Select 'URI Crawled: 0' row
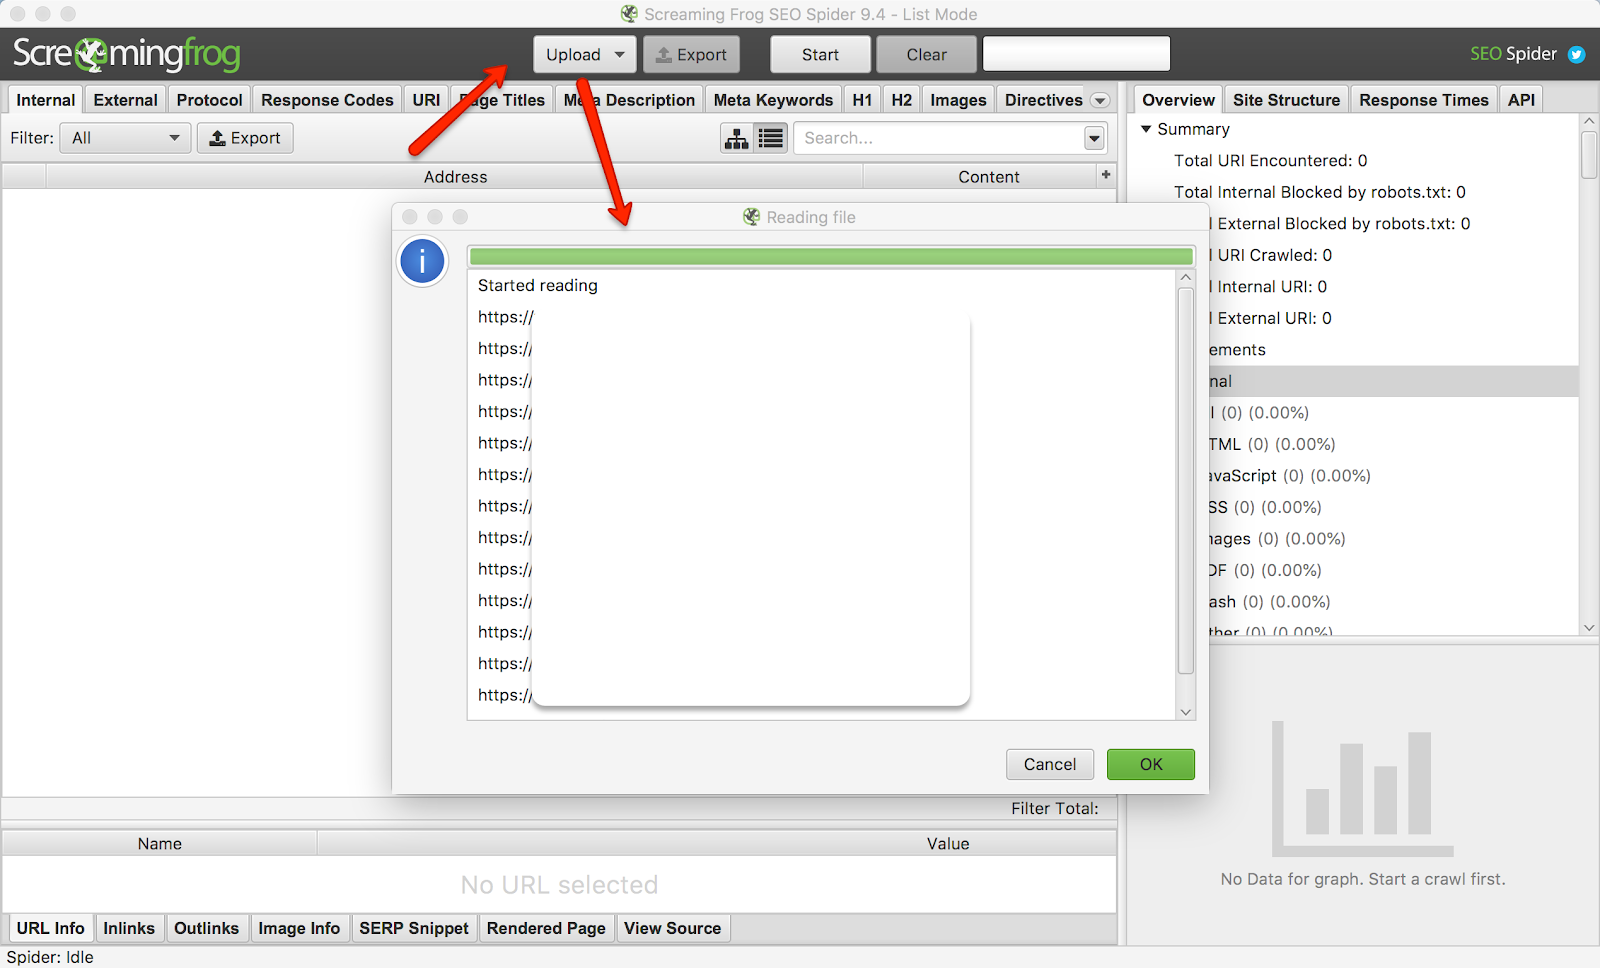1600x968 pixels. tap(1274, 255)
